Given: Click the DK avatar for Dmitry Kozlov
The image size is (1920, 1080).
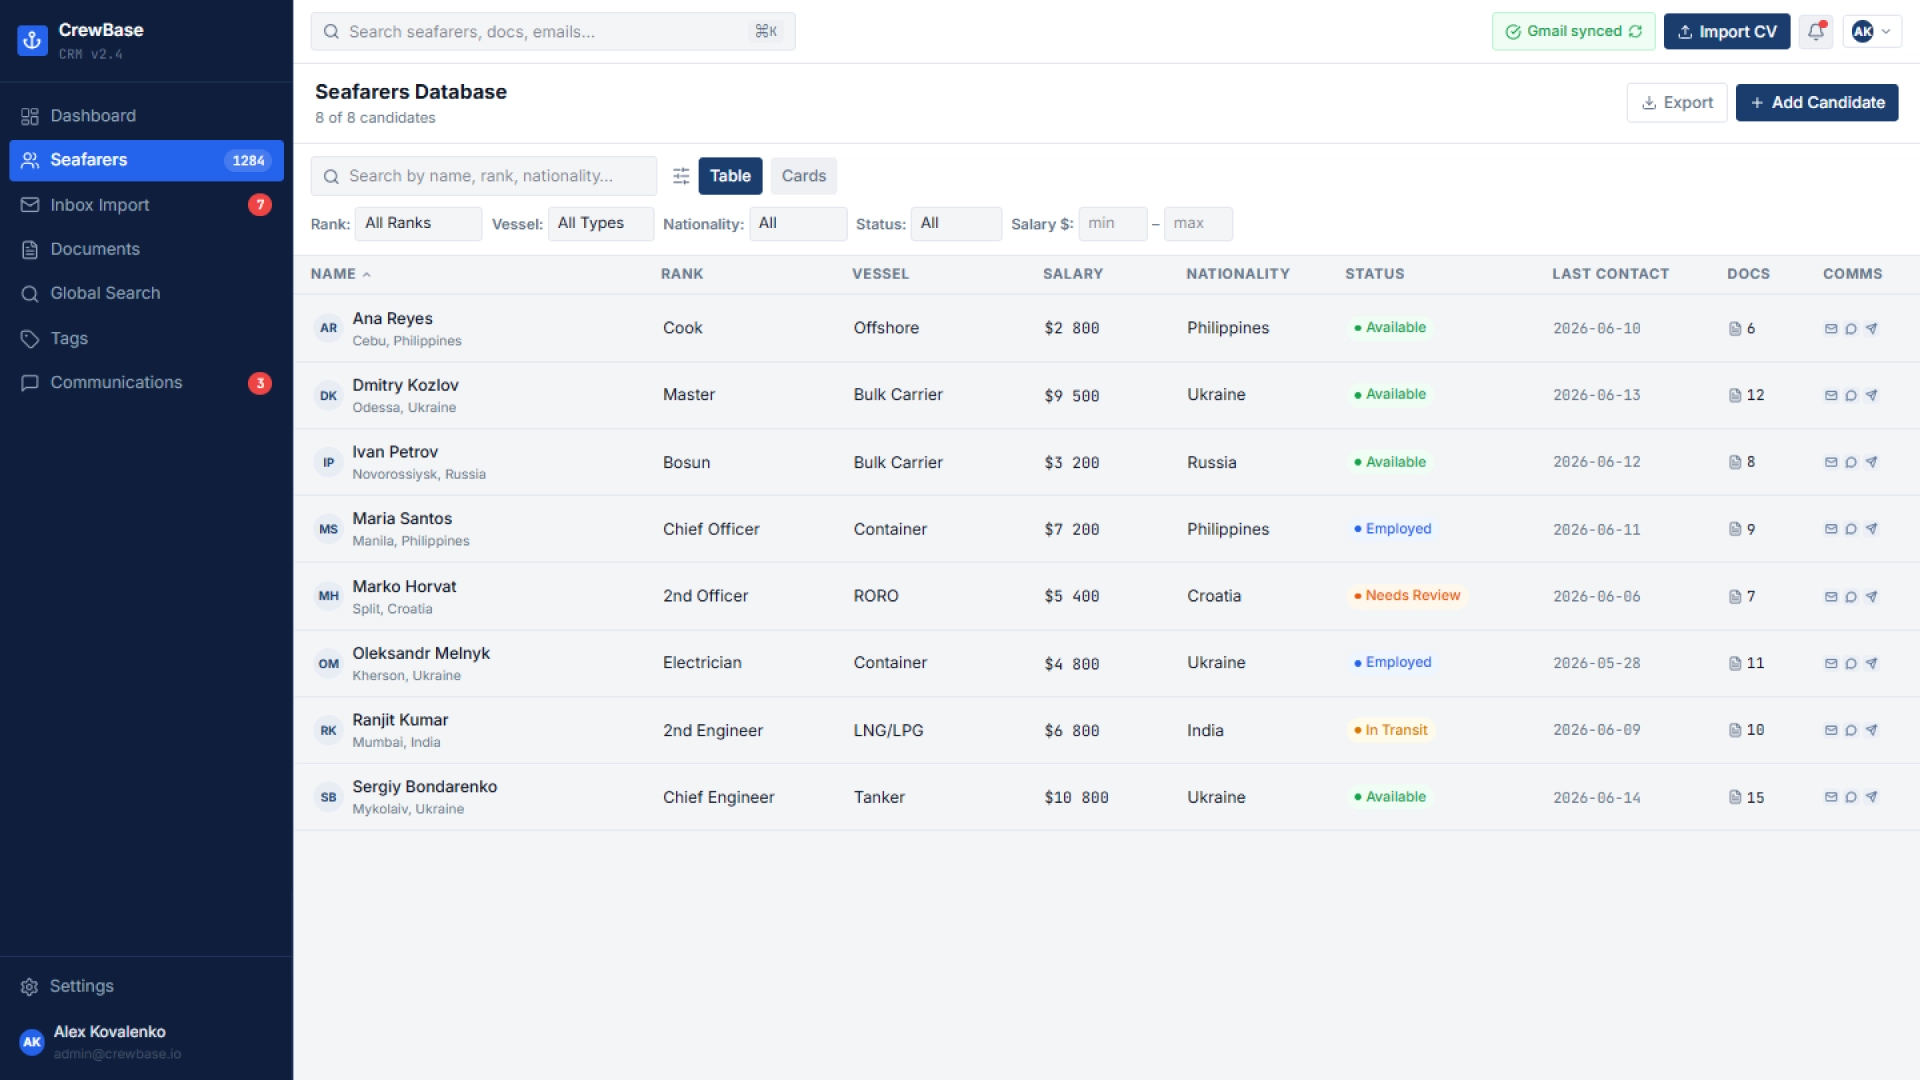Looking at the screenshot, I should pyautogui.click(x=328, y=395).
